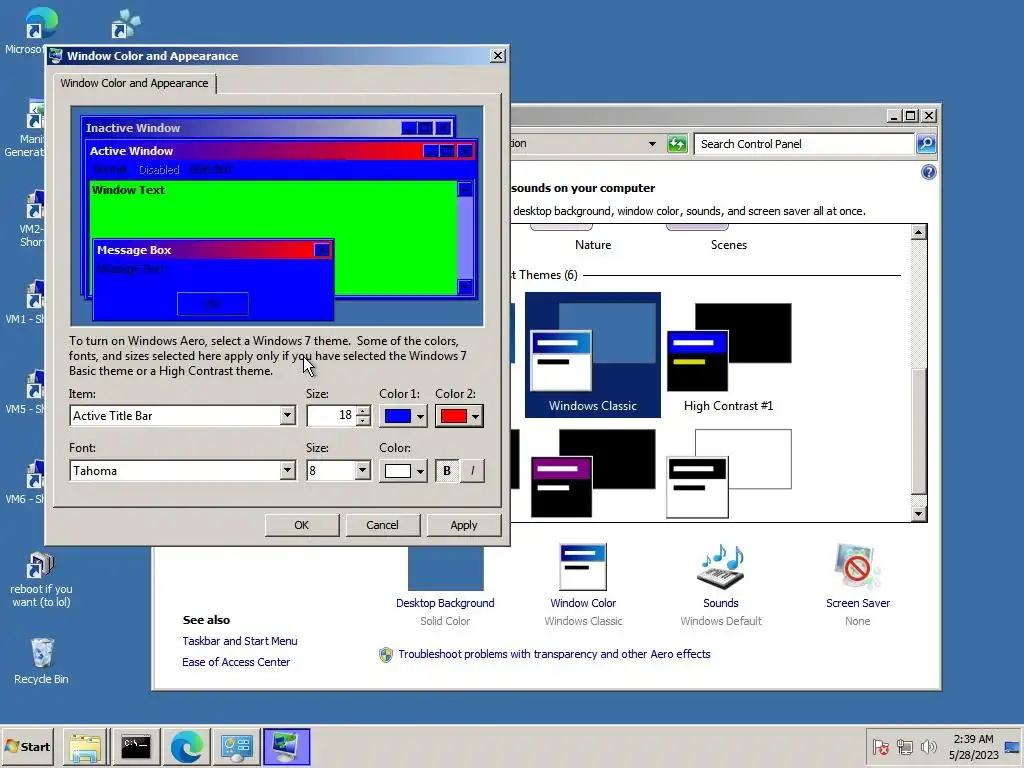This screenshot has height=768, width=1024.
Task: Select the Windows Classic theme thumbnail
Action: point(592,355)
